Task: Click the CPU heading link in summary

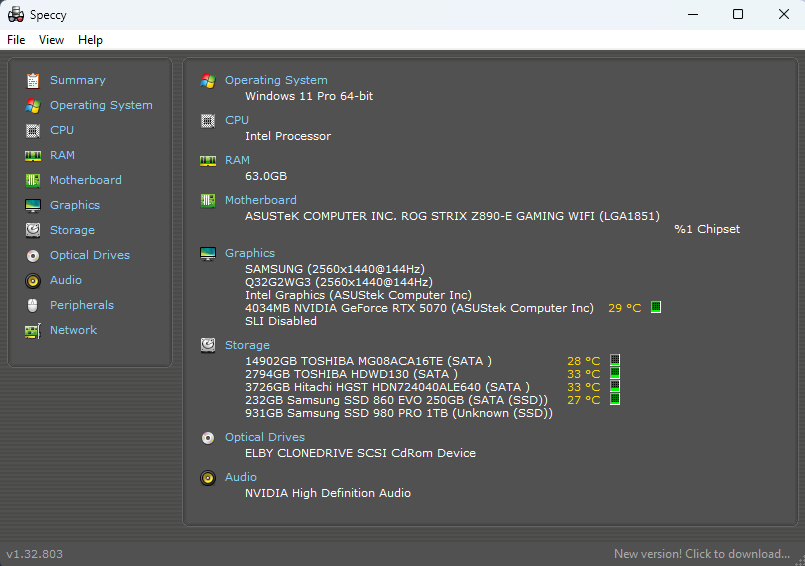Action: tap(237, 120)
